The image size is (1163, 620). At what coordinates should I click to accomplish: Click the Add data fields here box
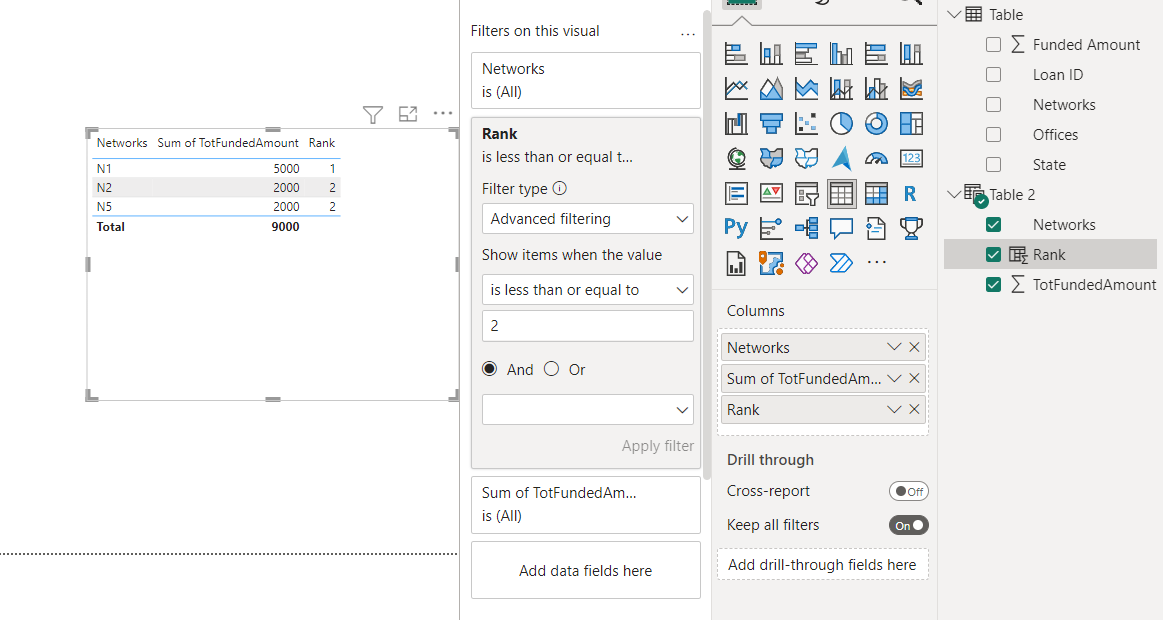coord(585,570)
